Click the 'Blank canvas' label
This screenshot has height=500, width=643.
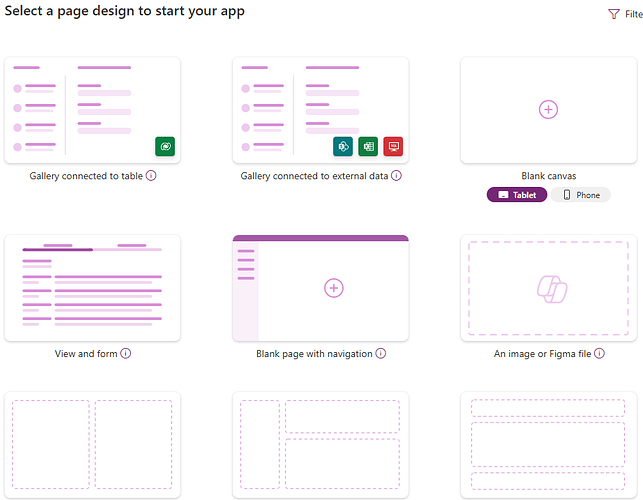coord(549,176)
